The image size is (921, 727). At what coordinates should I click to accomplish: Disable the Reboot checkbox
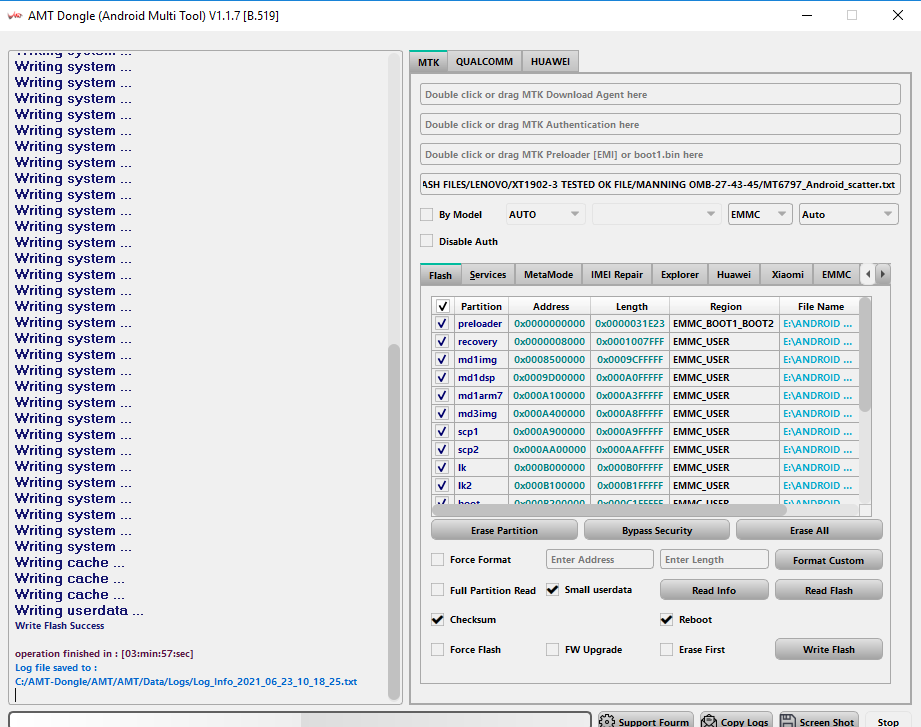point(667,620)
